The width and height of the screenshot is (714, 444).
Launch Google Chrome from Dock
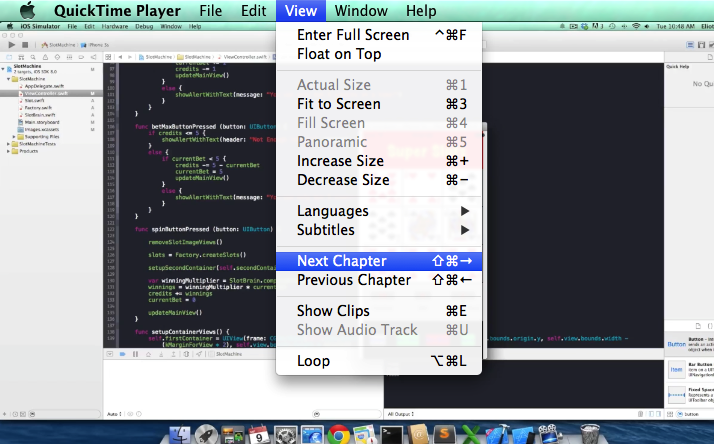tap(338, 434)
